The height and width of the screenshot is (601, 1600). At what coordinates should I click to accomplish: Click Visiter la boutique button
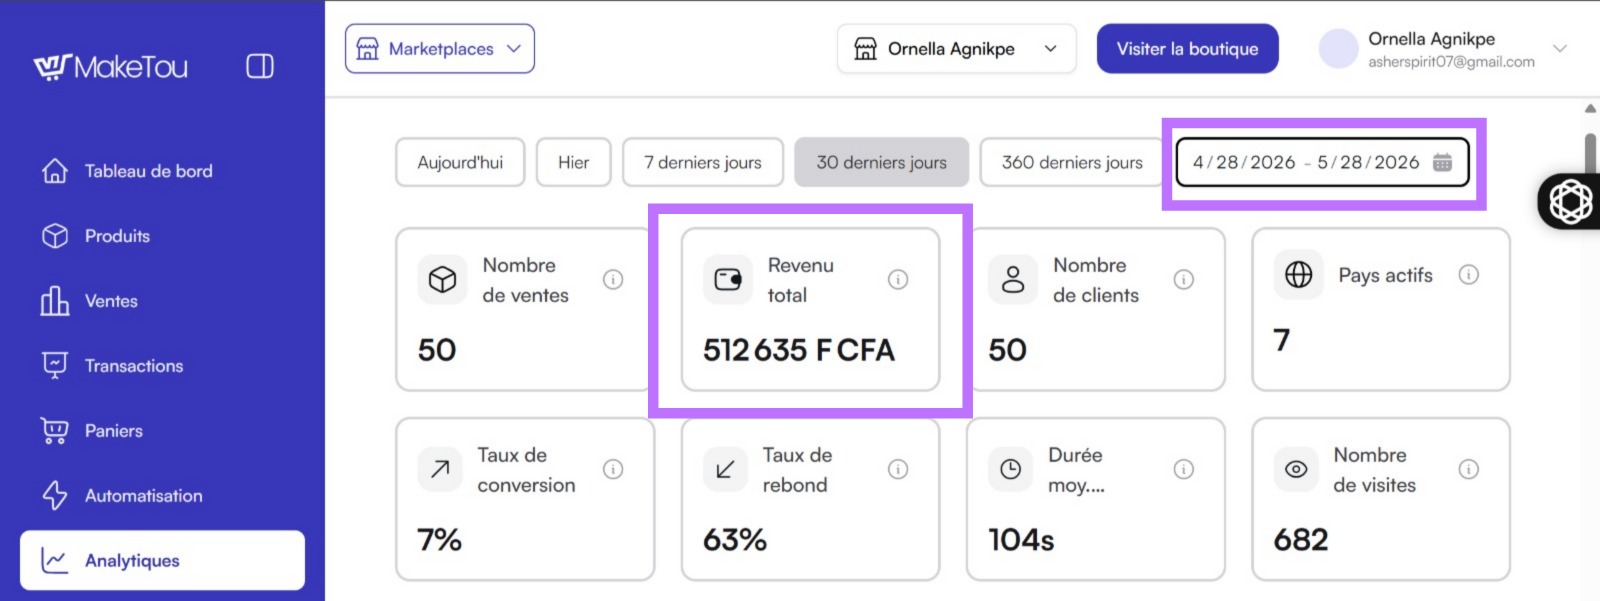(1187, 49)
